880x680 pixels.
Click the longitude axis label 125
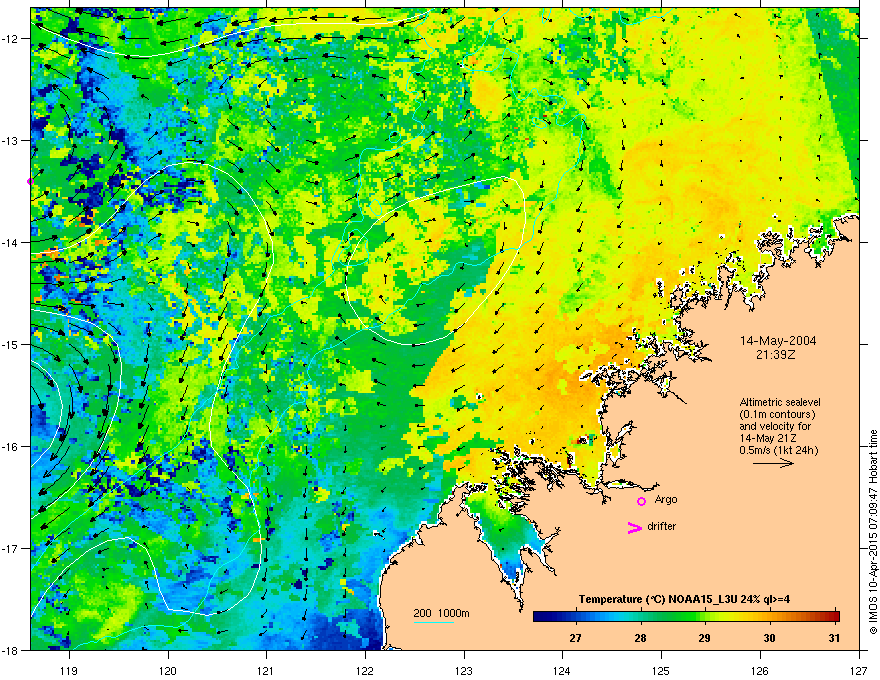point(661,670)
